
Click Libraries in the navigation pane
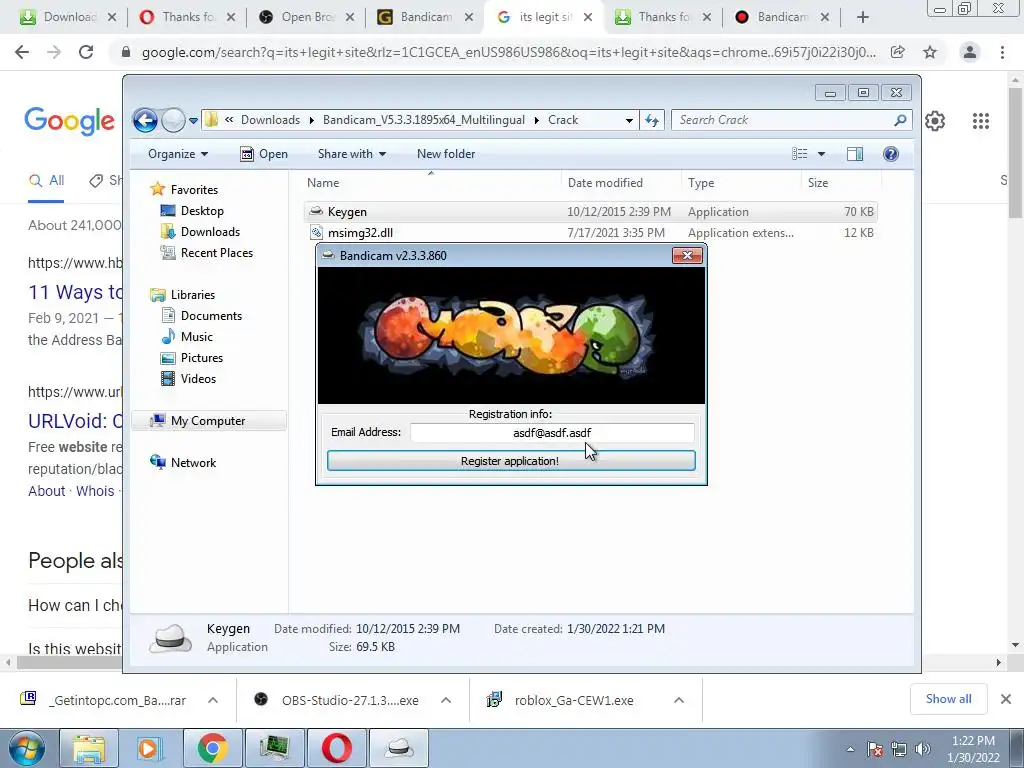(193, 295)
